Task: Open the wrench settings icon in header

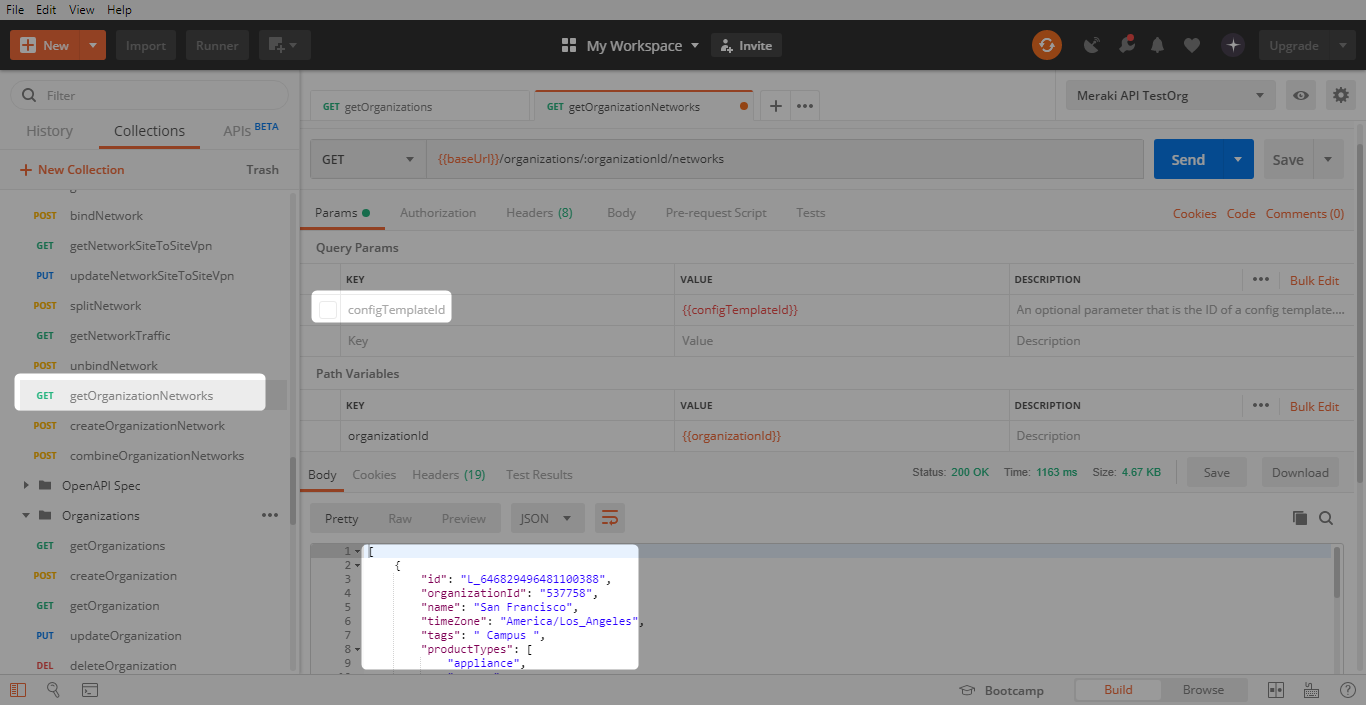Action: [1126, 45]
